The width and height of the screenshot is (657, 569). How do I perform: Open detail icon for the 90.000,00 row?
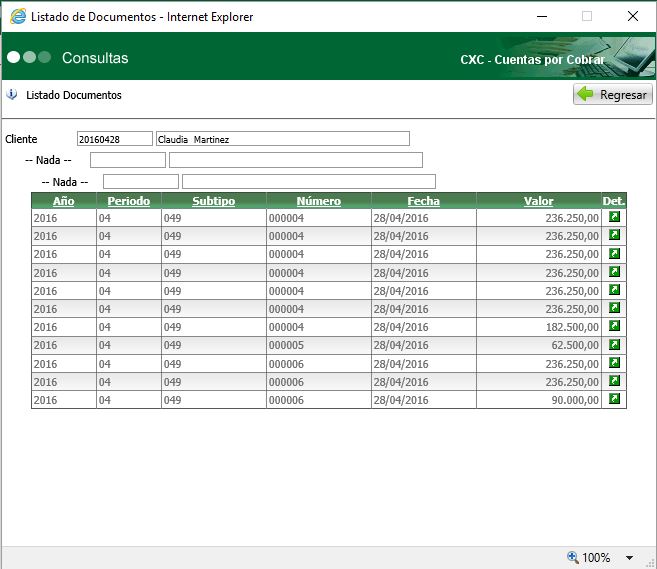(x=614, y=398)
